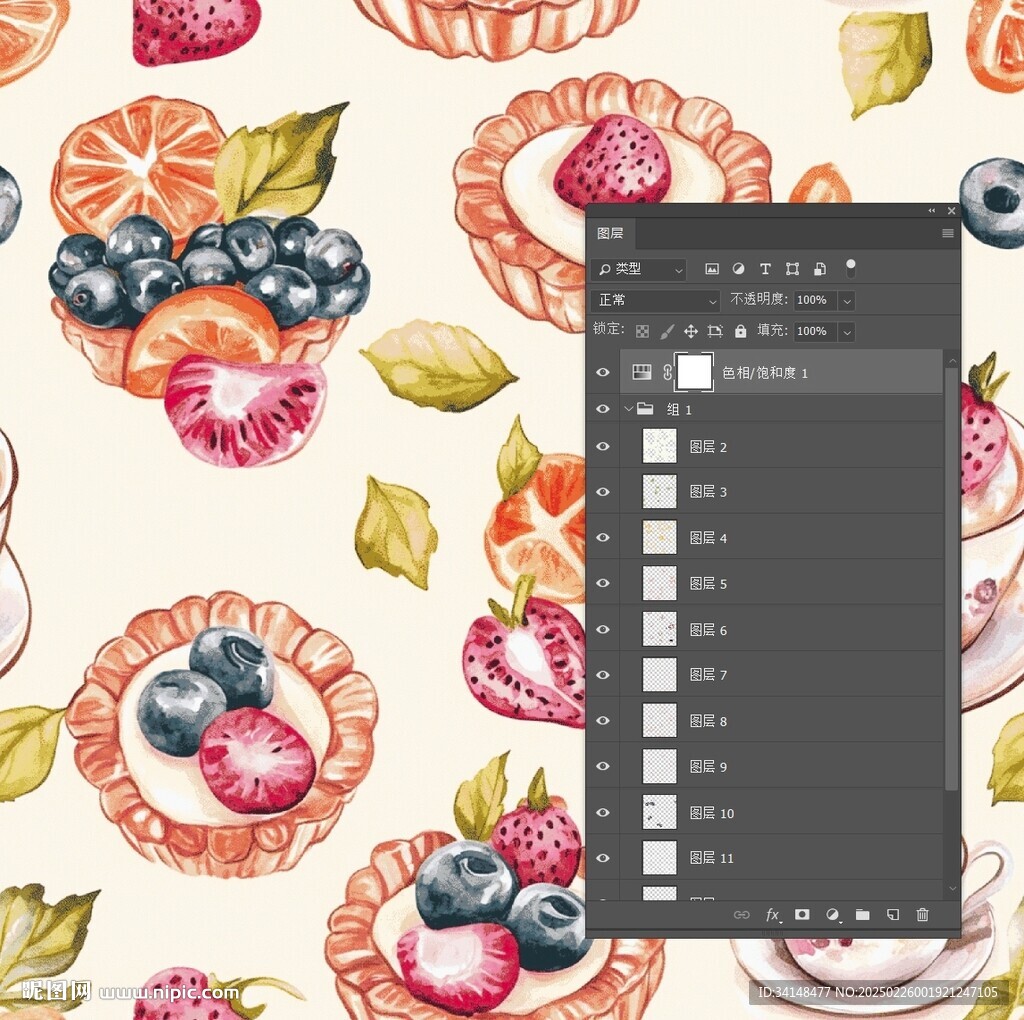Filter layers by pixel image type
The height and width of the screenshot is (1020, 1024).
[x=712, y=268]
